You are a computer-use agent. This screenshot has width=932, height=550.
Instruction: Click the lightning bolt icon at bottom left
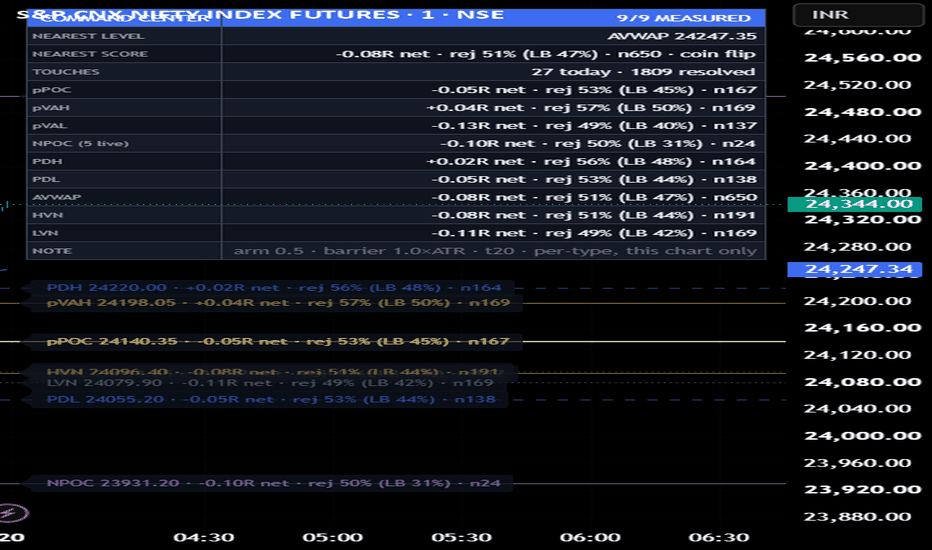click(12, 513)
